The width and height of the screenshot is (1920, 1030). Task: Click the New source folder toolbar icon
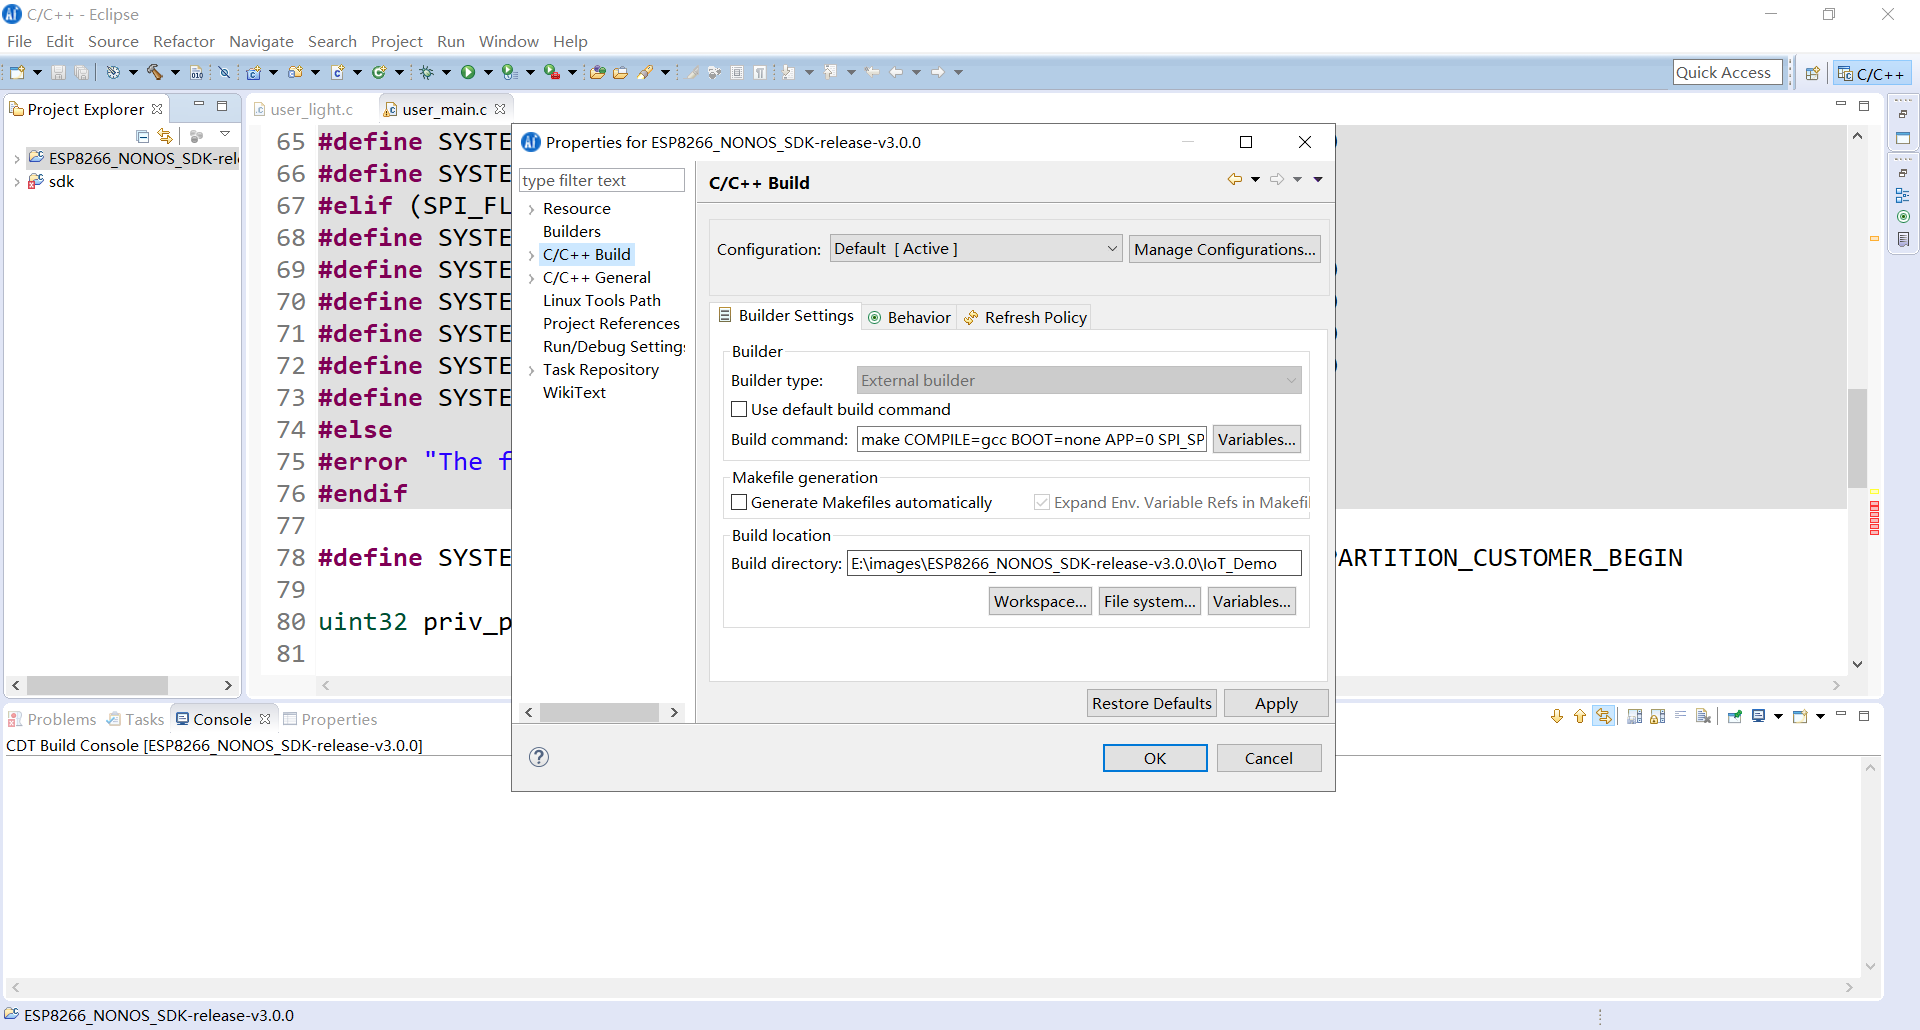(296, 72)
